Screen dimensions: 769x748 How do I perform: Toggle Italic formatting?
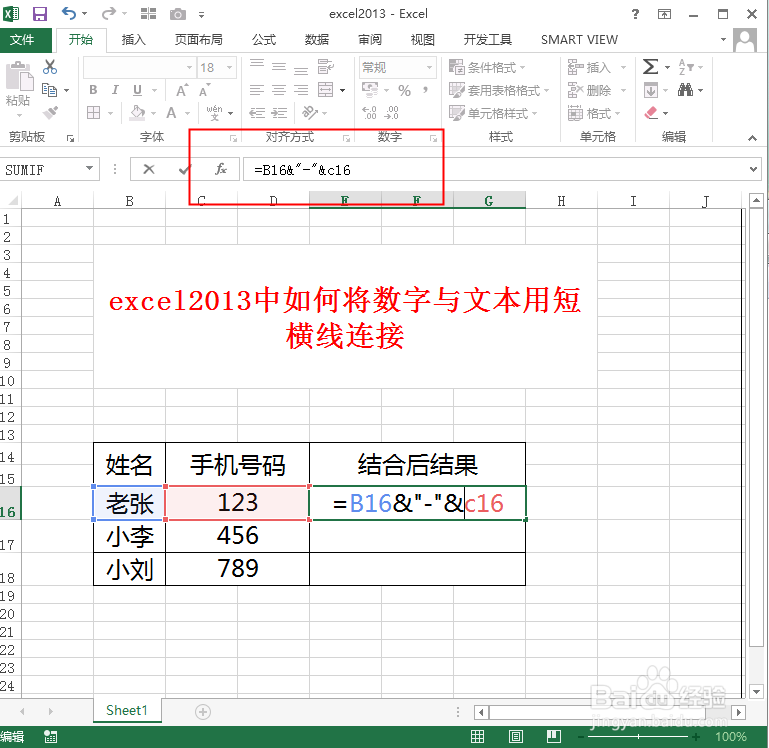tap(115, 90)
